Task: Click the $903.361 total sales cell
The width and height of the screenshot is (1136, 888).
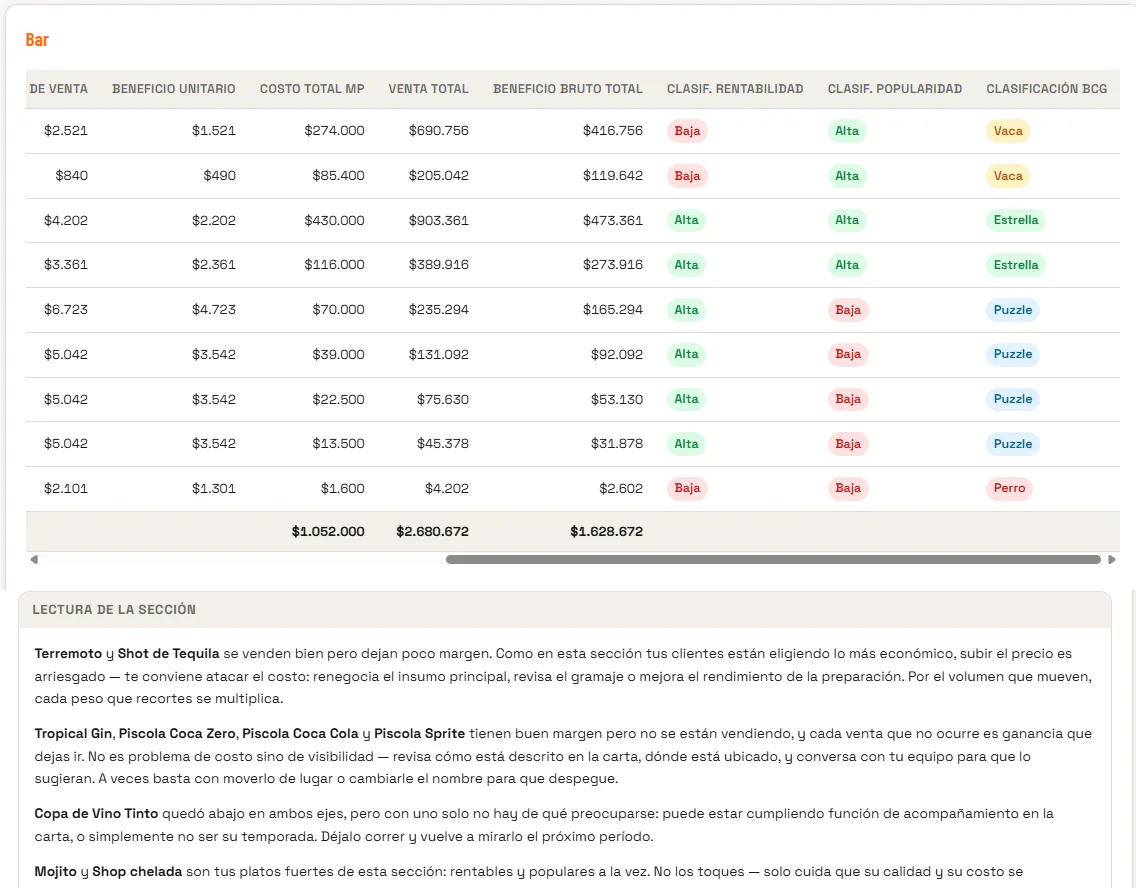Action: (x=438, y=220)
